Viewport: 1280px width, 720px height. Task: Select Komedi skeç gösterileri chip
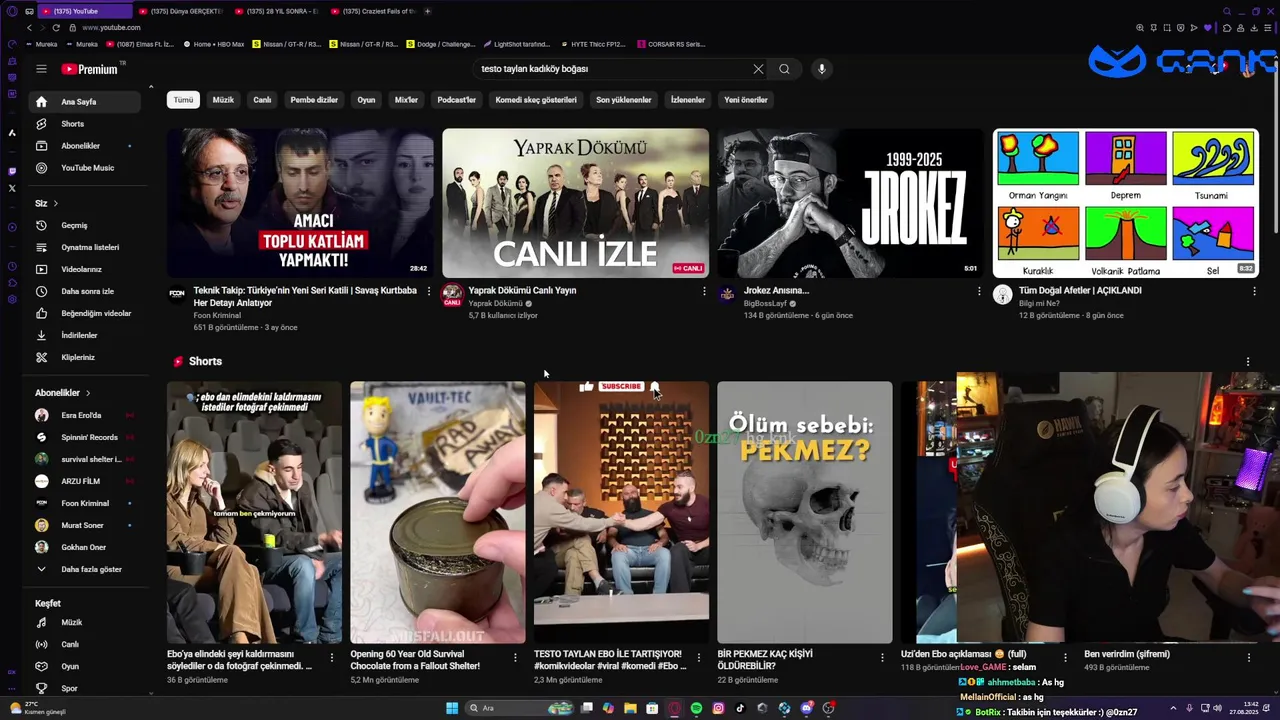click(x=536, y=100)
